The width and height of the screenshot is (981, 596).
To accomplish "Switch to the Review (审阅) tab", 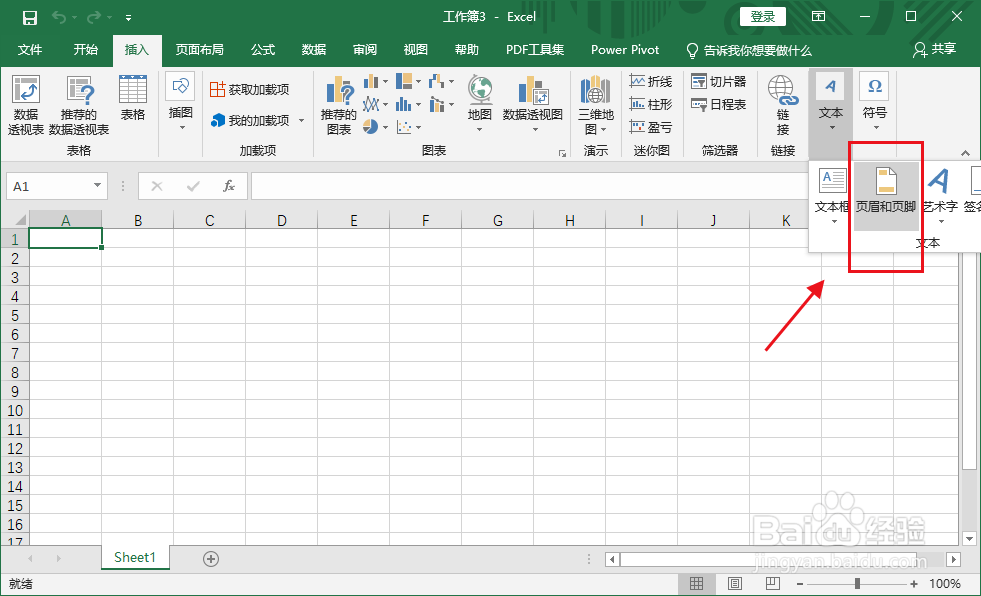I will 364,50.
